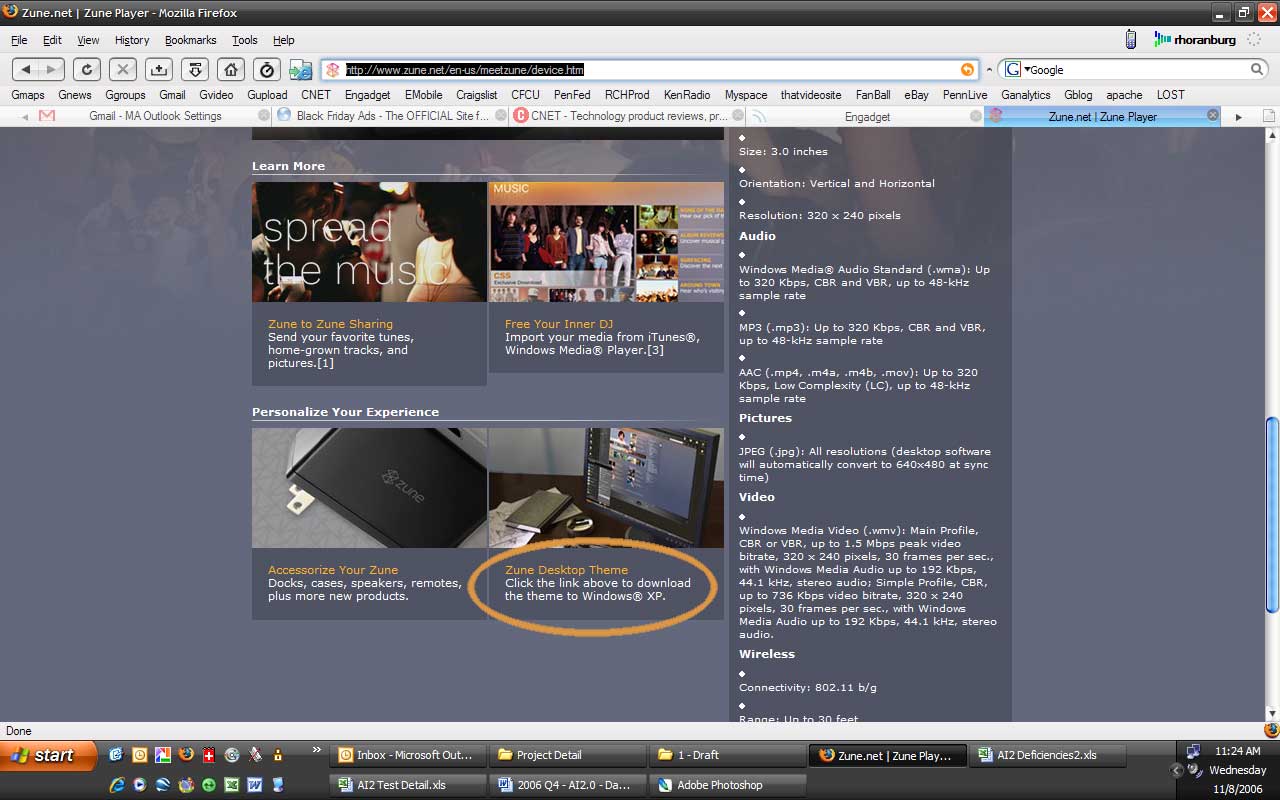Viewport: 1280px width, 800px height.
Task: Click inside the address bar URL field
Action: point(650,70)
